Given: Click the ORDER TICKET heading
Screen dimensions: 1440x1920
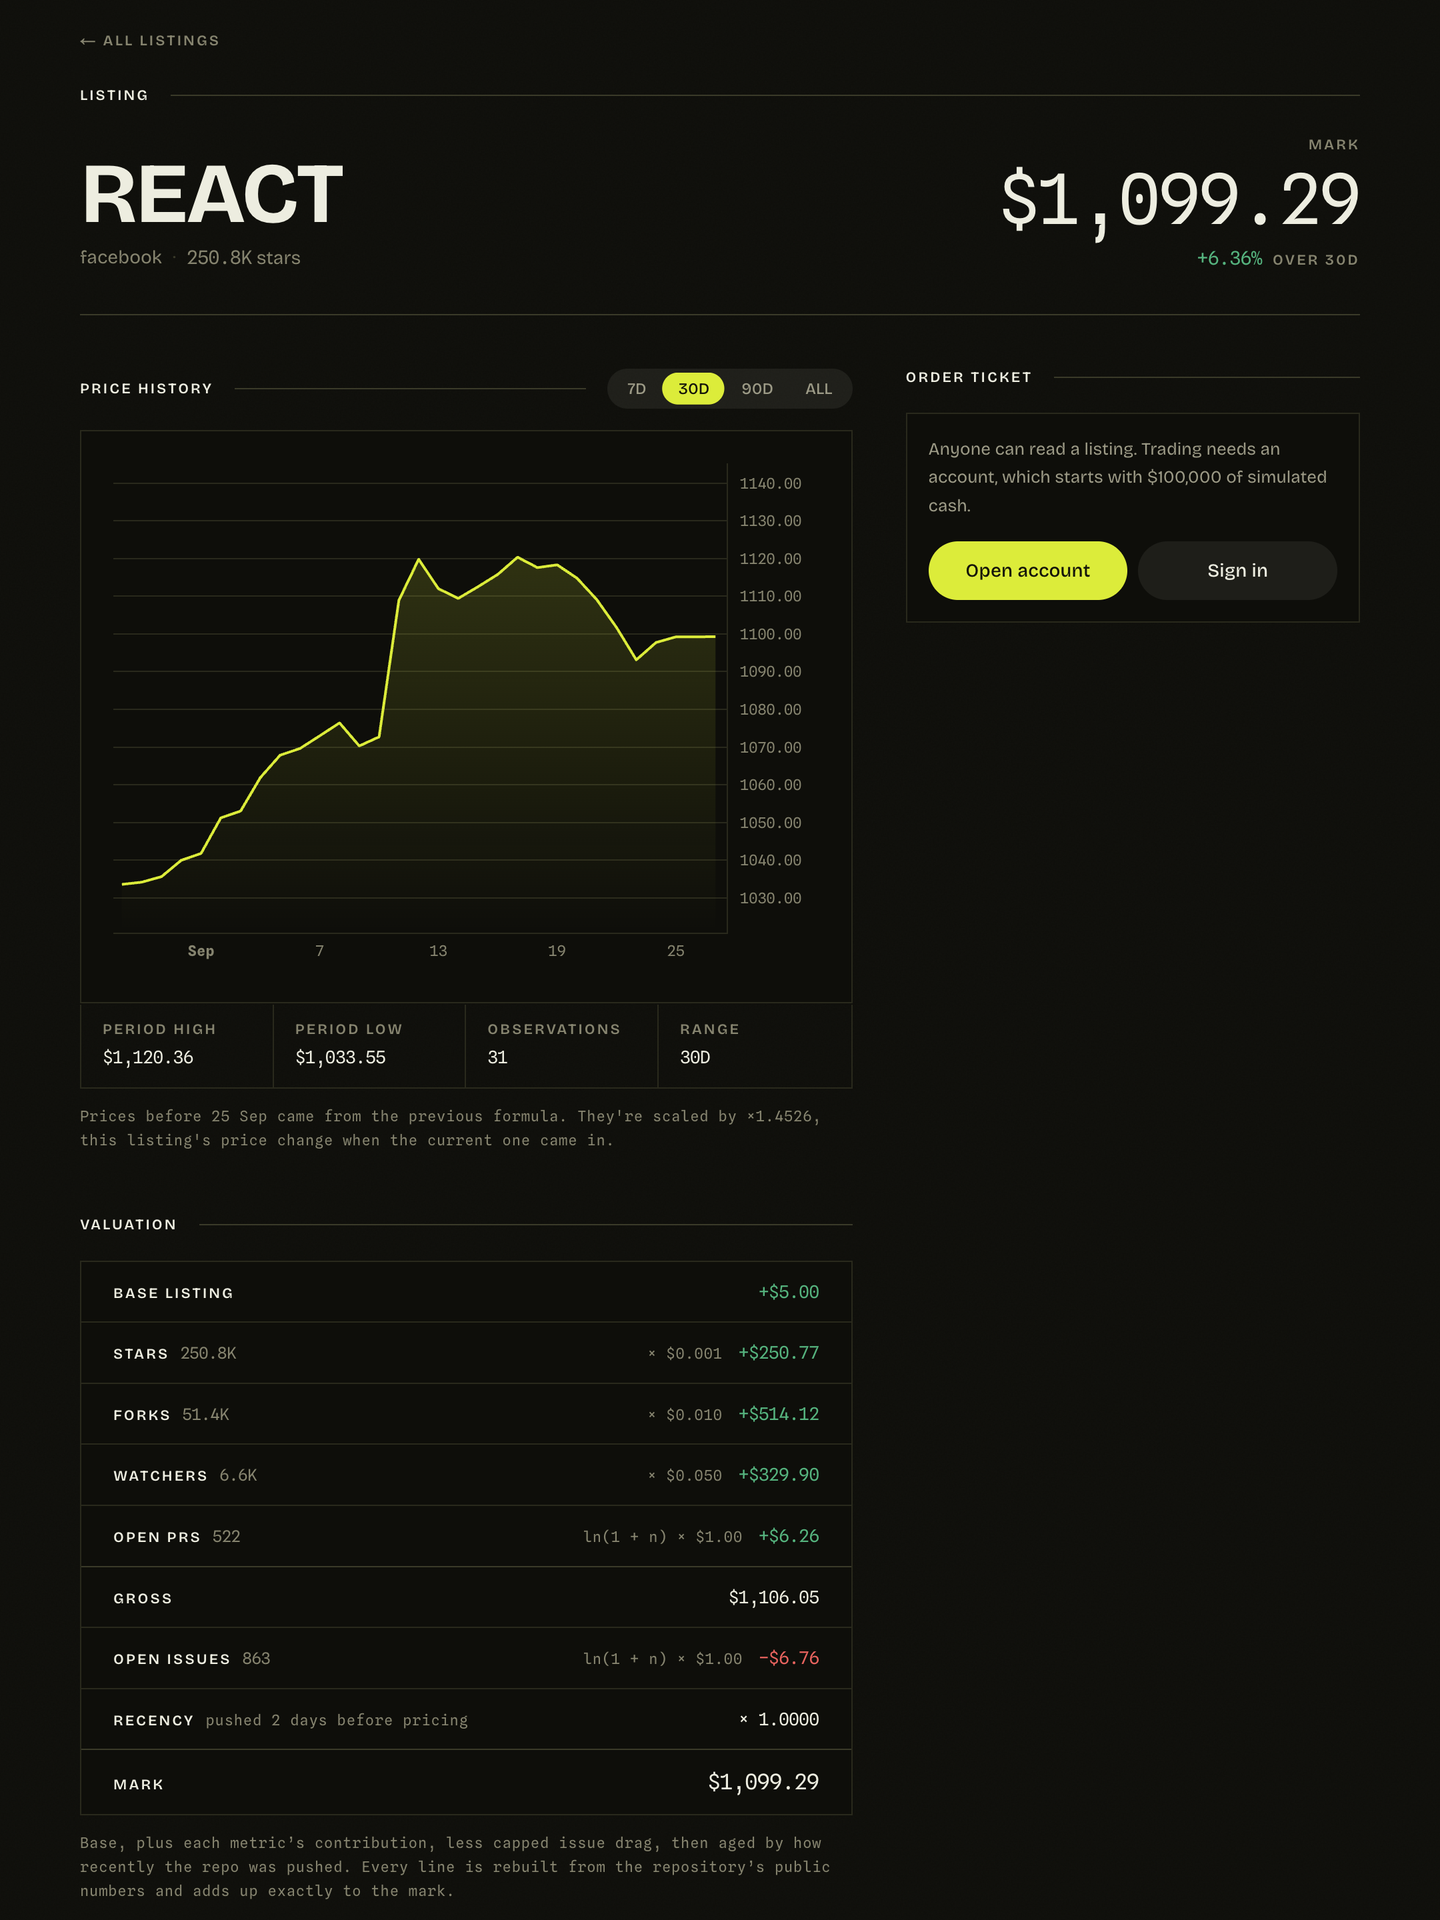Looking at the screenshot, I should (968, 377).
